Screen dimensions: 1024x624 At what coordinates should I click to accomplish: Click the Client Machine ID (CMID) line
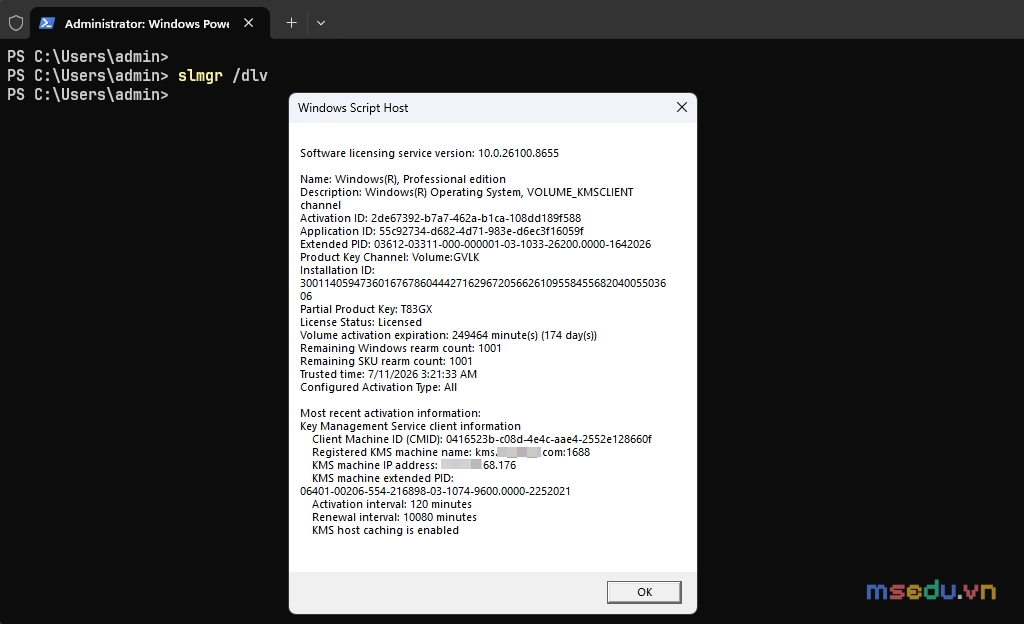click(x=481, y=439)
